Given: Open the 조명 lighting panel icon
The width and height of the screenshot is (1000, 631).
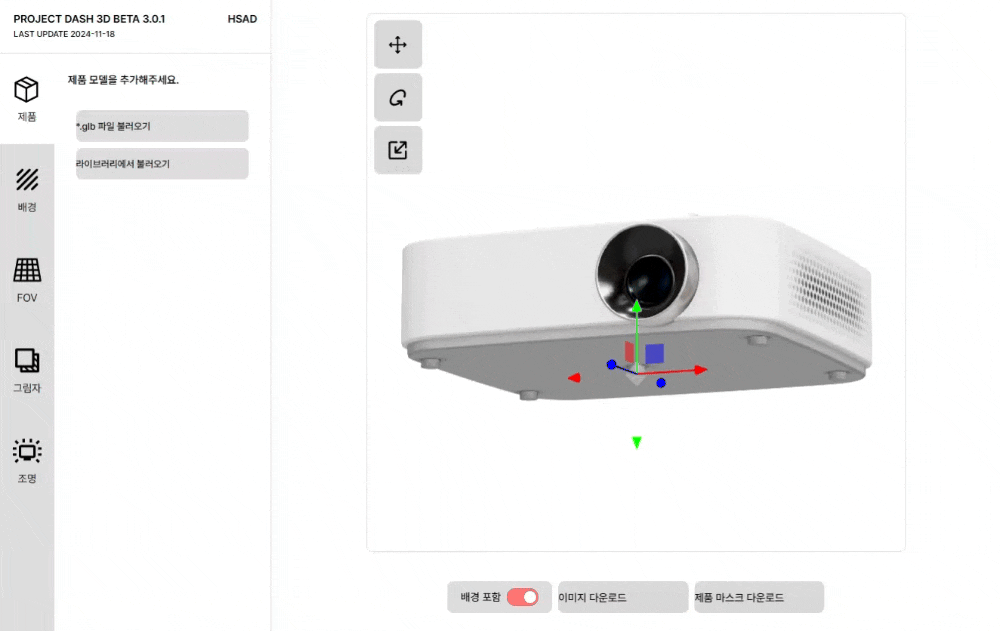Looking at the screenshot, I should (x=27, y=451).
